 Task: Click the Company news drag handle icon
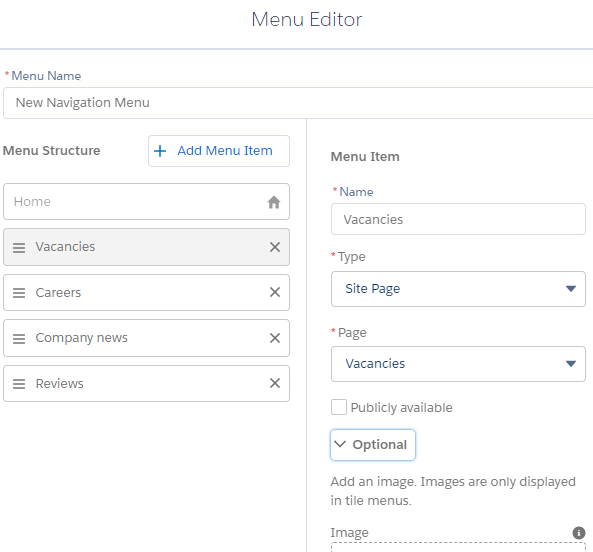click(19, 338)
